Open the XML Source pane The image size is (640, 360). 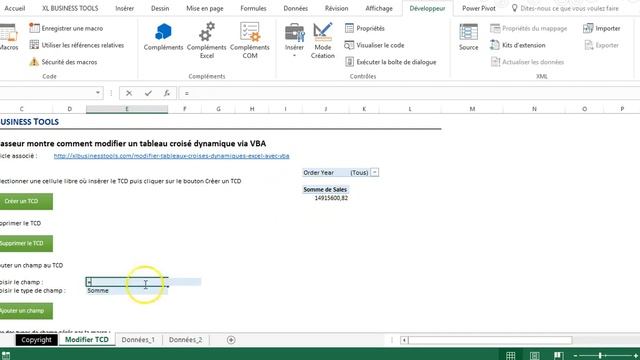click(x=468, y=37)
